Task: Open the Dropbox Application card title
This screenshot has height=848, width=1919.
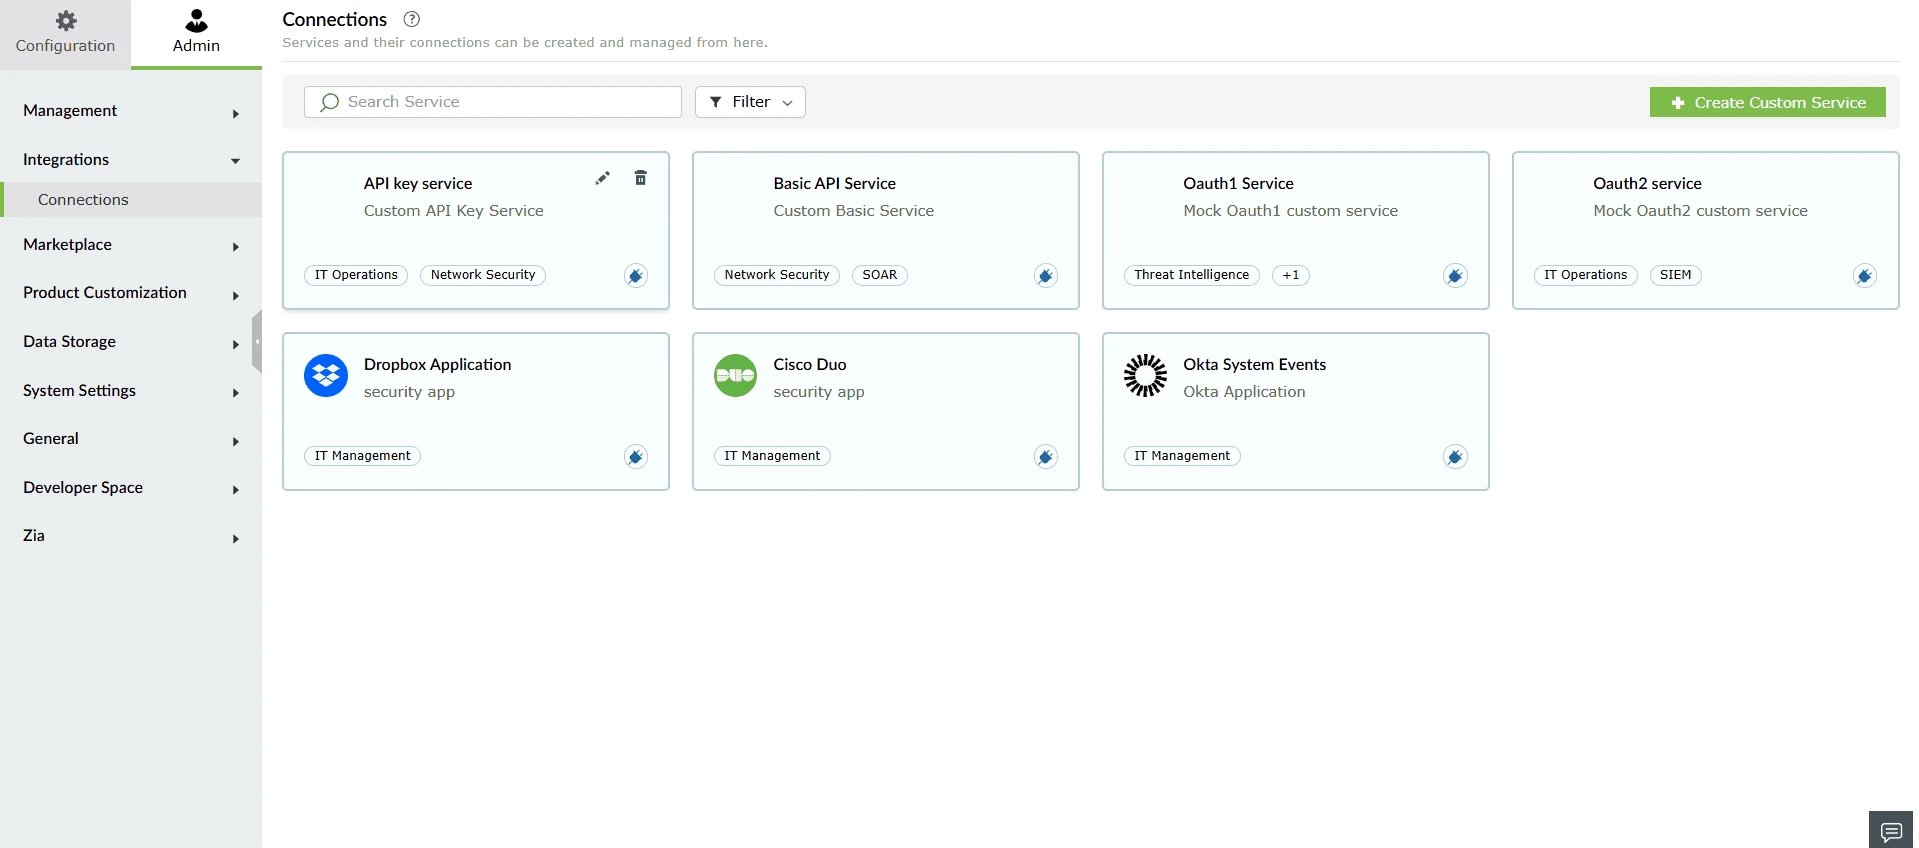Action: pyautogui.click(x=437, y=365)
